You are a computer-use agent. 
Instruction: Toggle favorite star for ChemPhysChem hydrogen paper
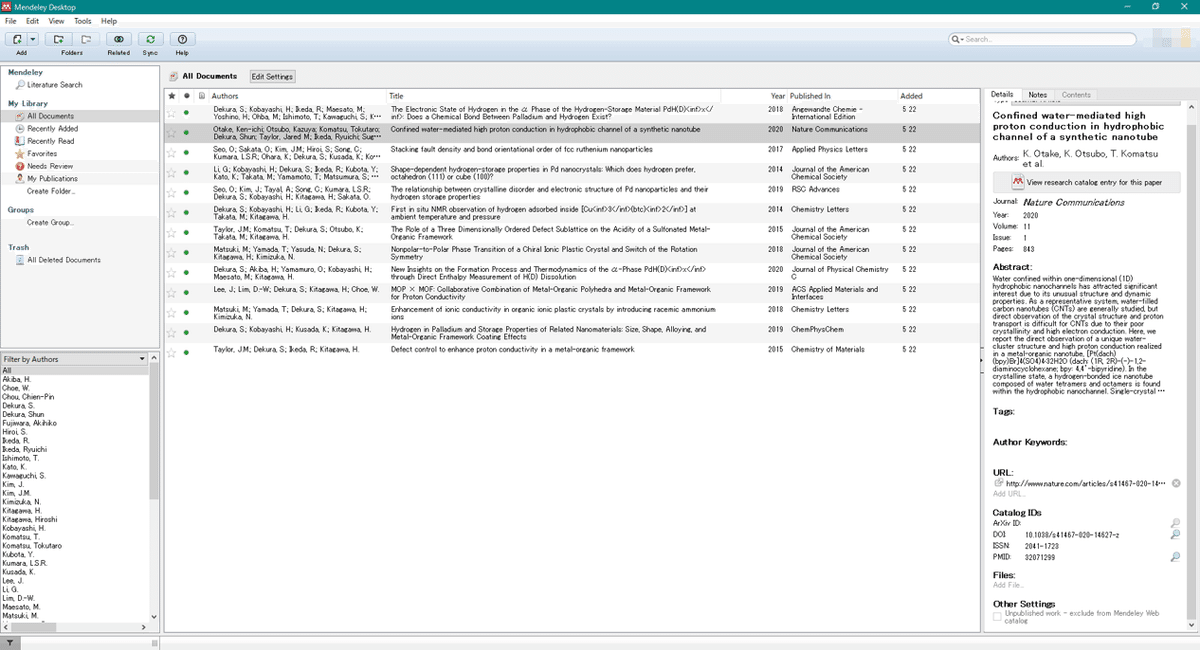[172, 332]
